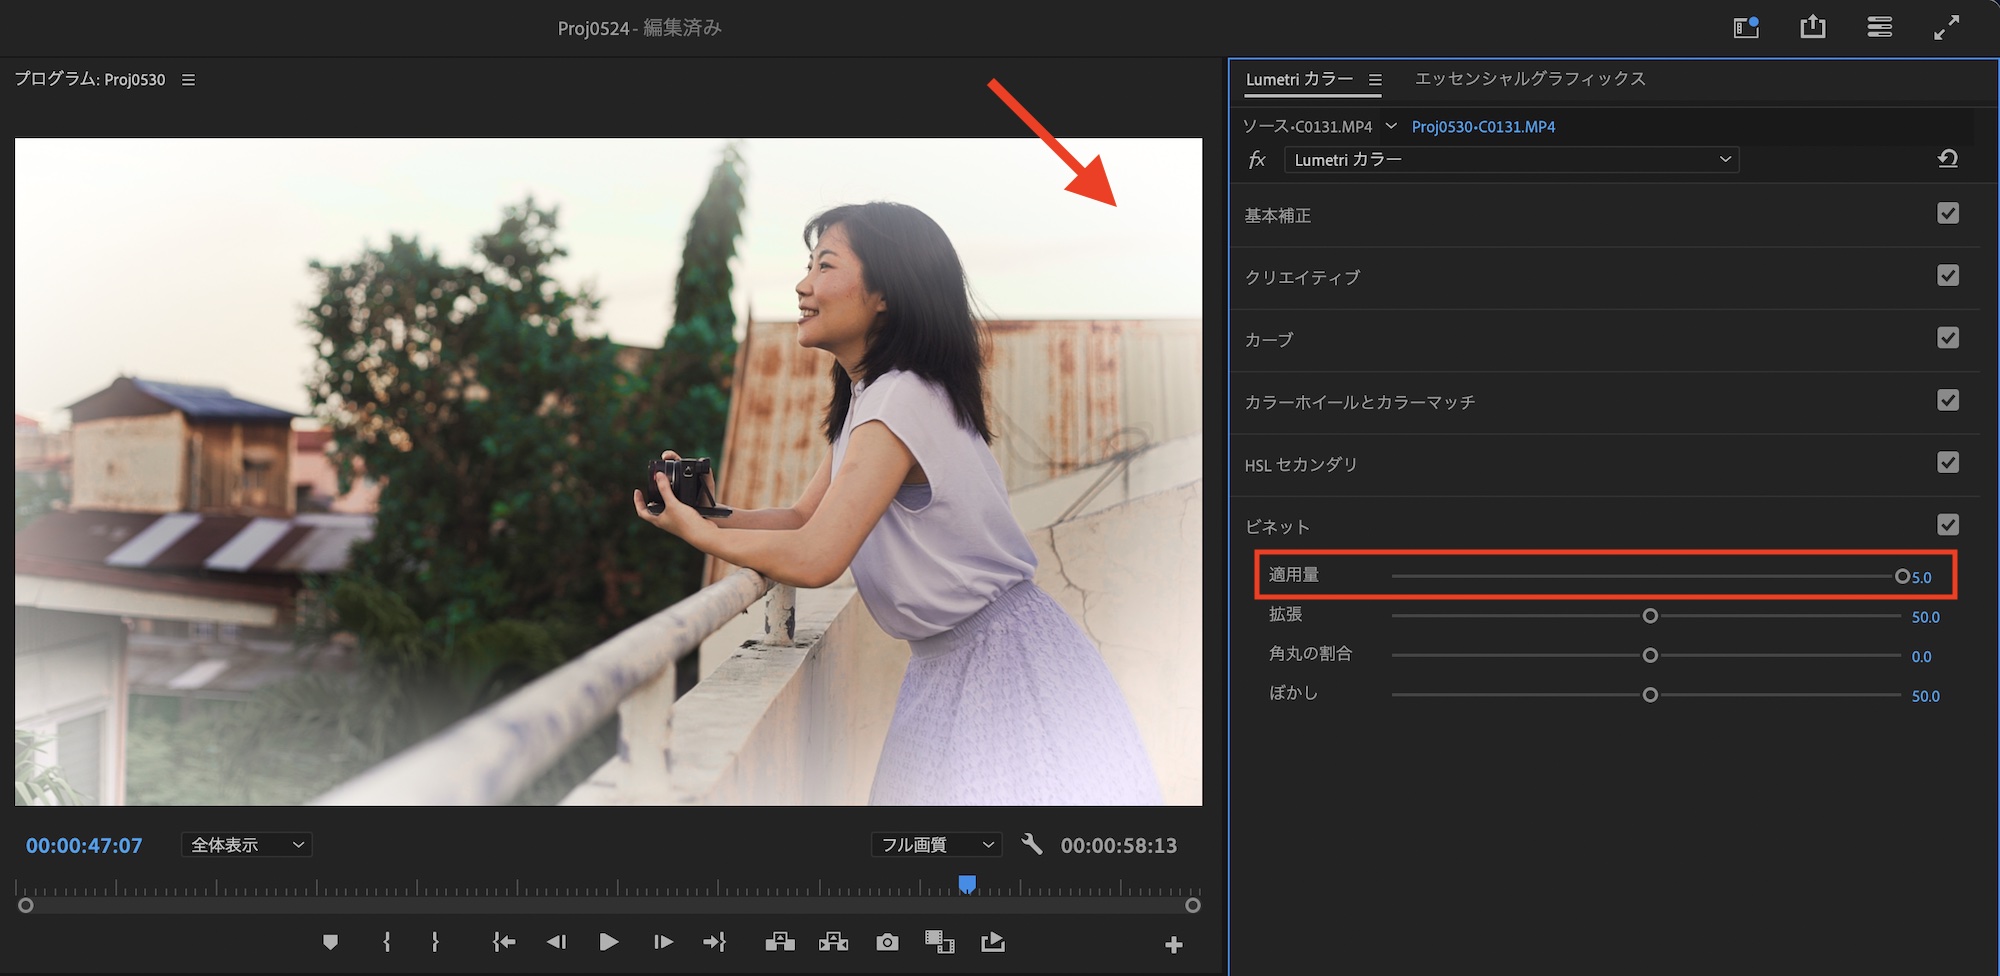Open the button editor plus icon
Screen dimensions: 2000x976
pos(1174,945)
